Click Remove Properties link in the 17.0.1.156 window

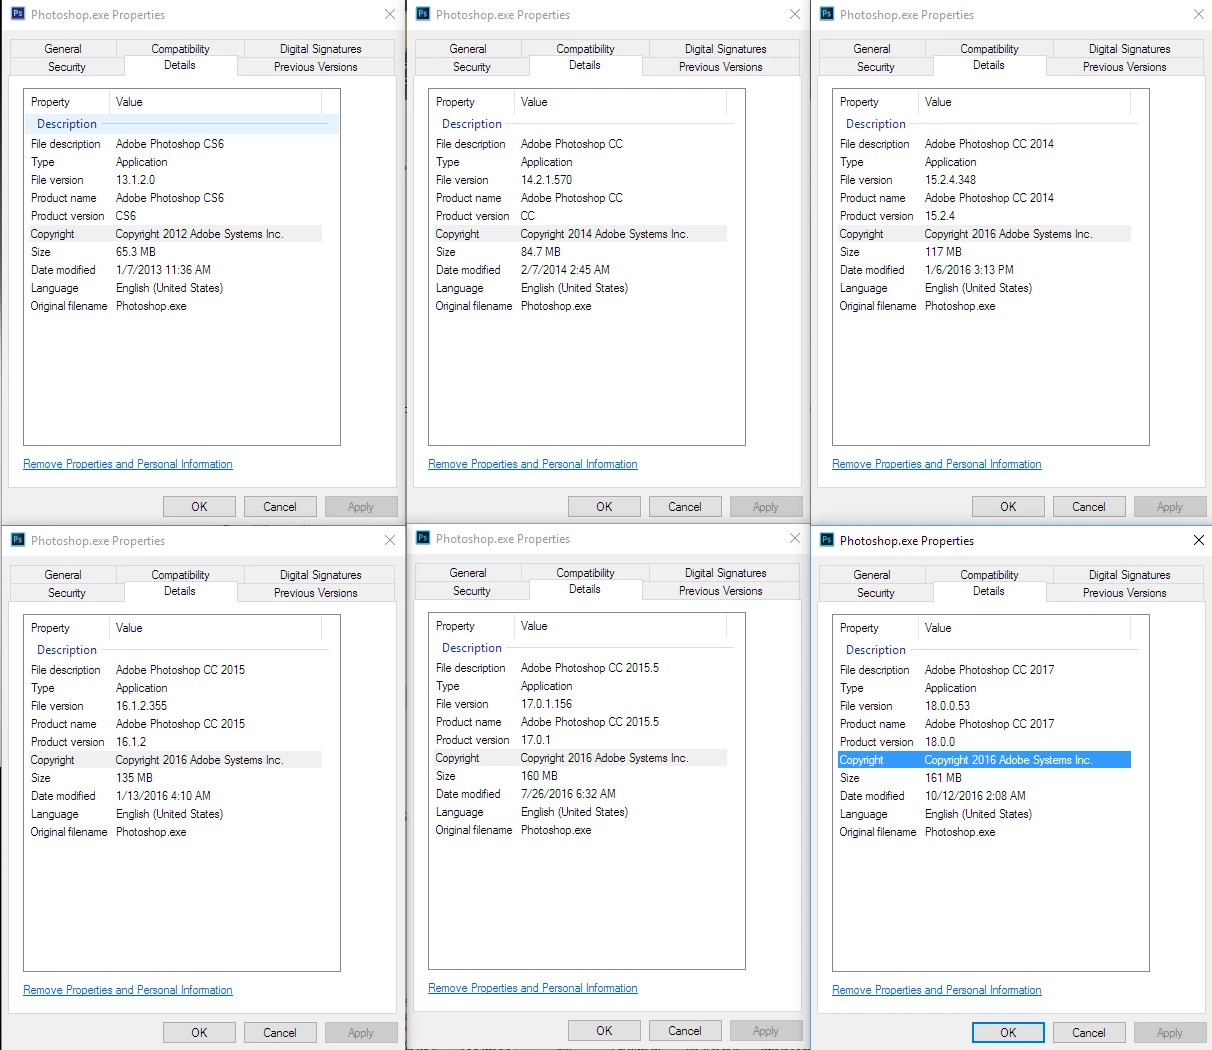(533, 988)
